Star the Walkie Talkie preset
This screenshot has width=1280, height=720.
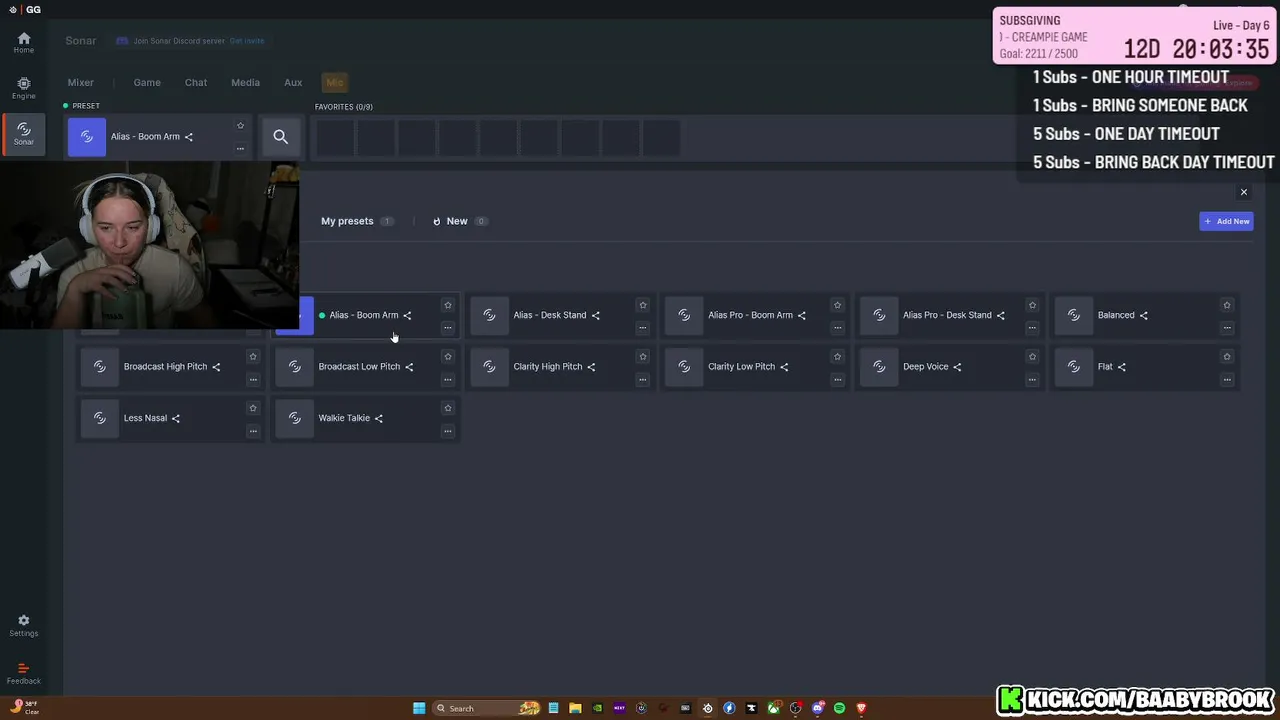(447, 408)
